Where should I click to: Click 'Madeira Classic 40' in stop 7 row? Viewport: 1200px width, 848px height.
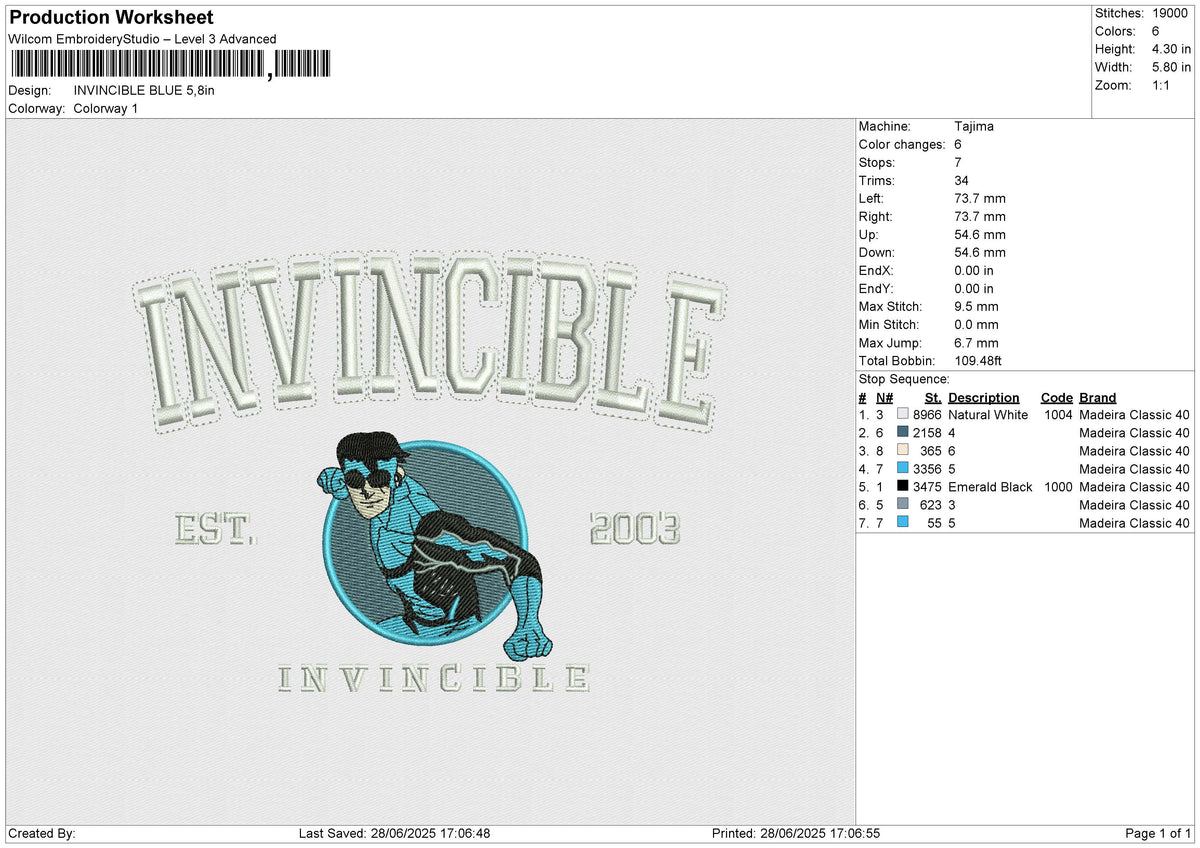[x=1135, y=522]
